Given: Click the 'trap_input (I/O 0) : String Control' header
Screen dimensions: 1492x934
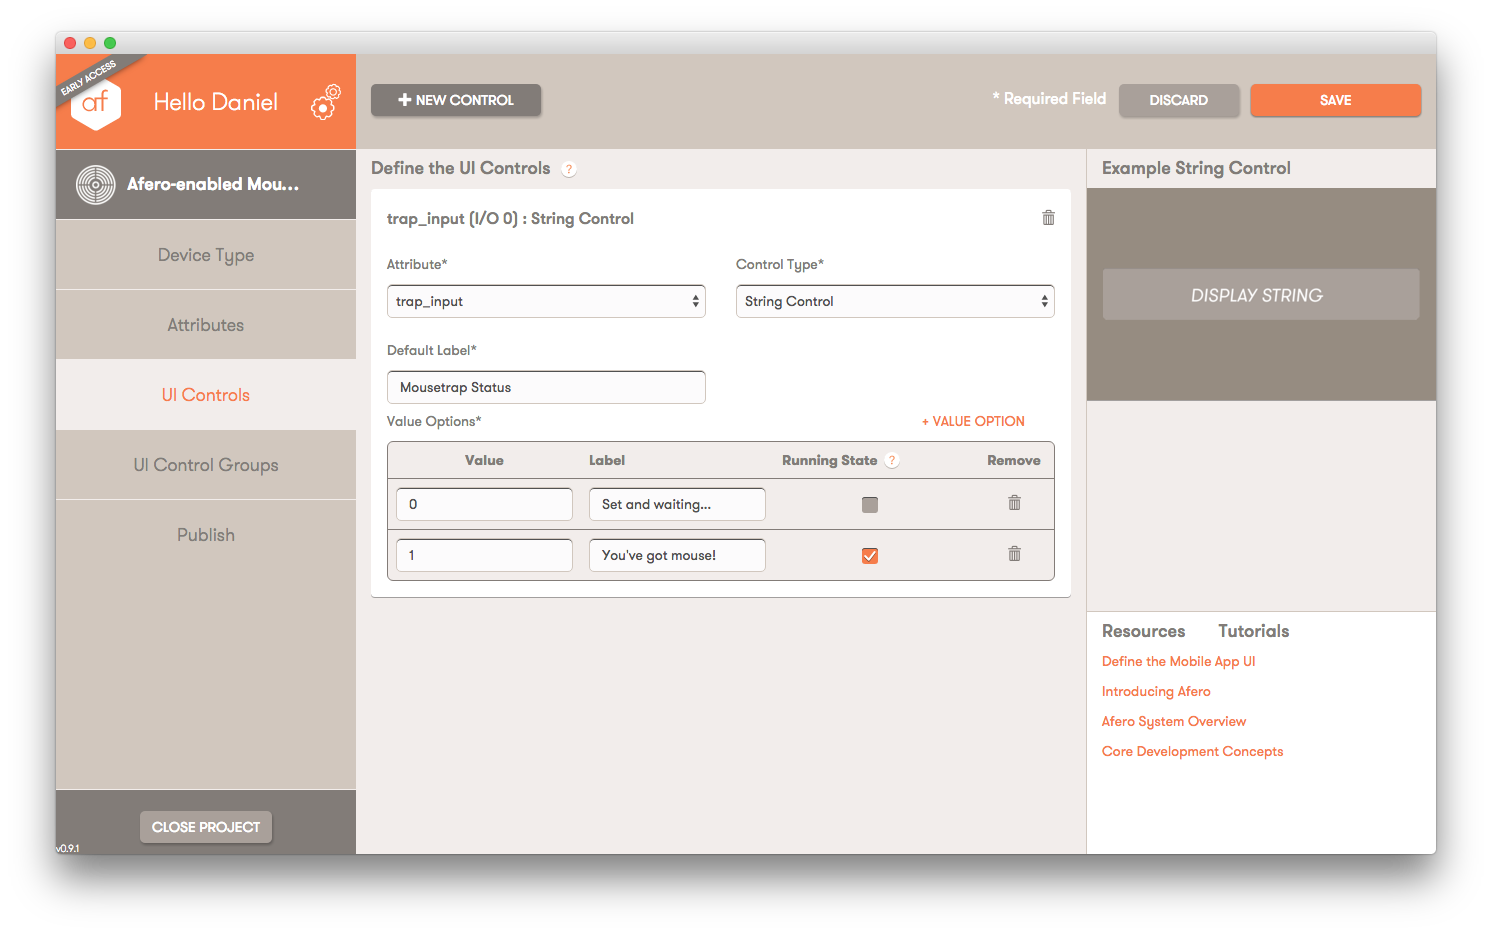Looking at the screenshot, I should click(x=510, y=218).
